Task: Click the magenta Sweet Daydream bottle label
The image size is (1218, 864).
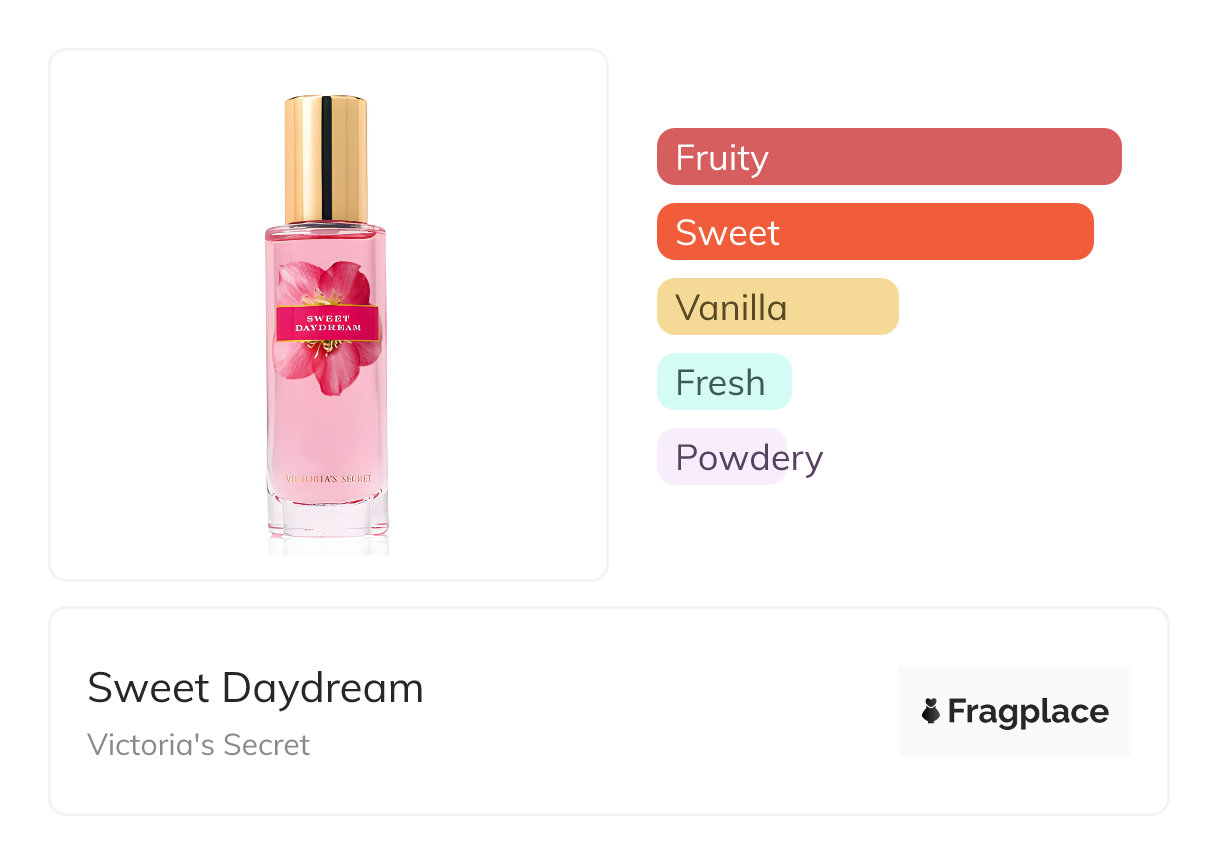Action: point(328,324)
